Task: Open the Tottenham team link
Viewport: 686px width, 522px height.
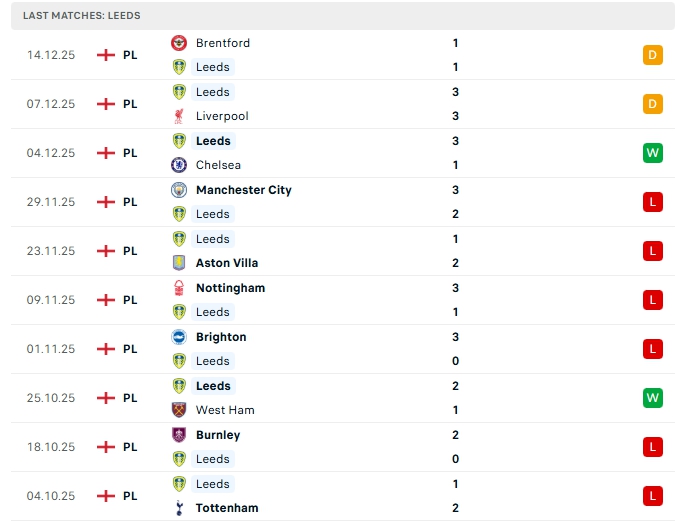Action: coord(227,508)
